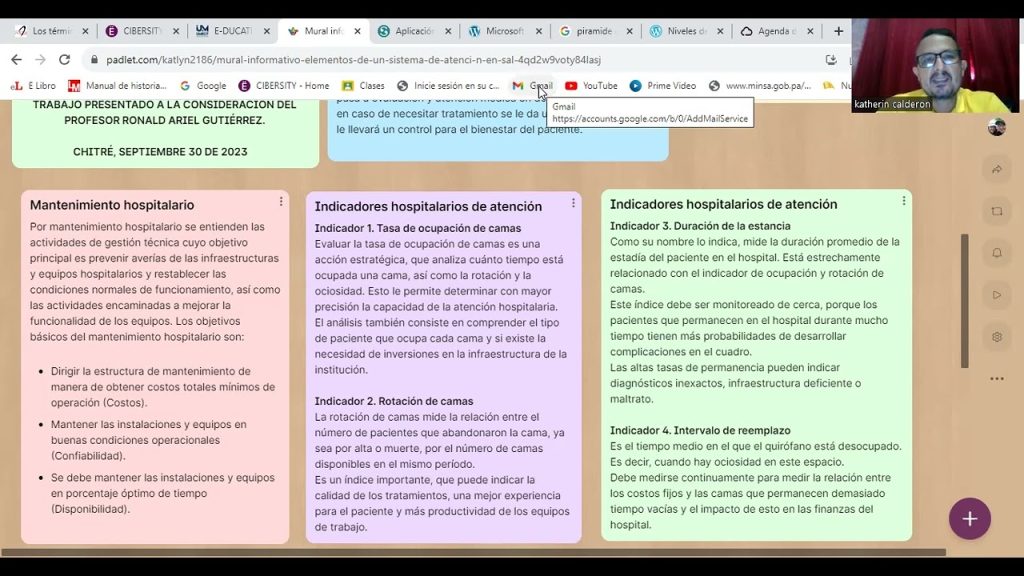Click katherin calderon webcam thumbnail

935,65
